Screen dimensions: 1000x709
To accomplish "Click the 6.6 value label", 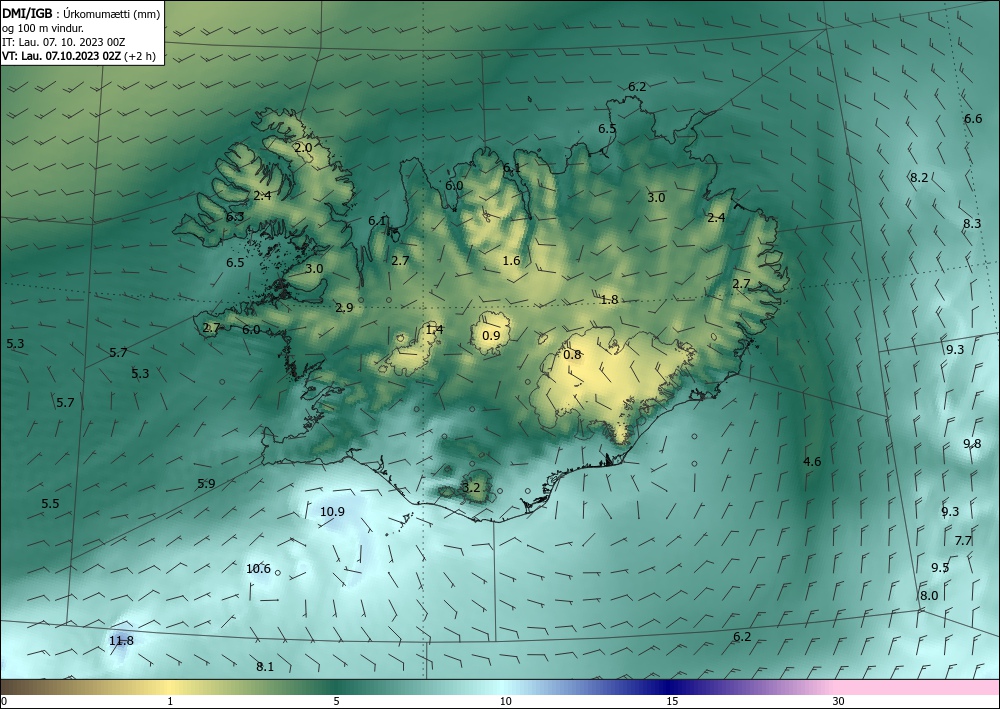I will click(x=973, y=119).
